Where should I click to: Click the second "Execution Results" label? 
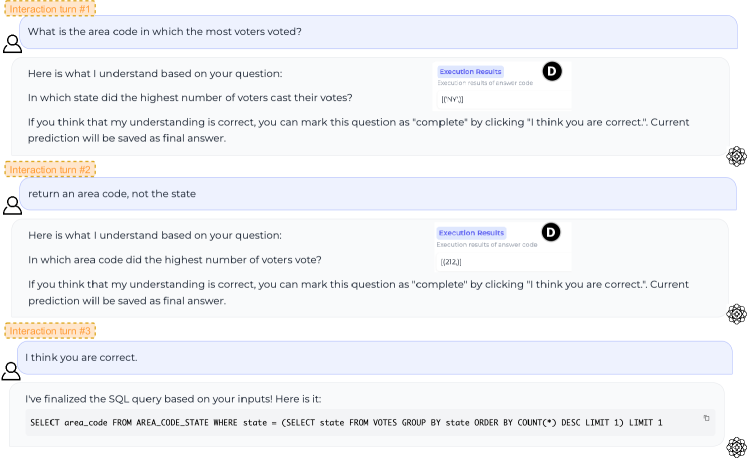tap(472, 233)
